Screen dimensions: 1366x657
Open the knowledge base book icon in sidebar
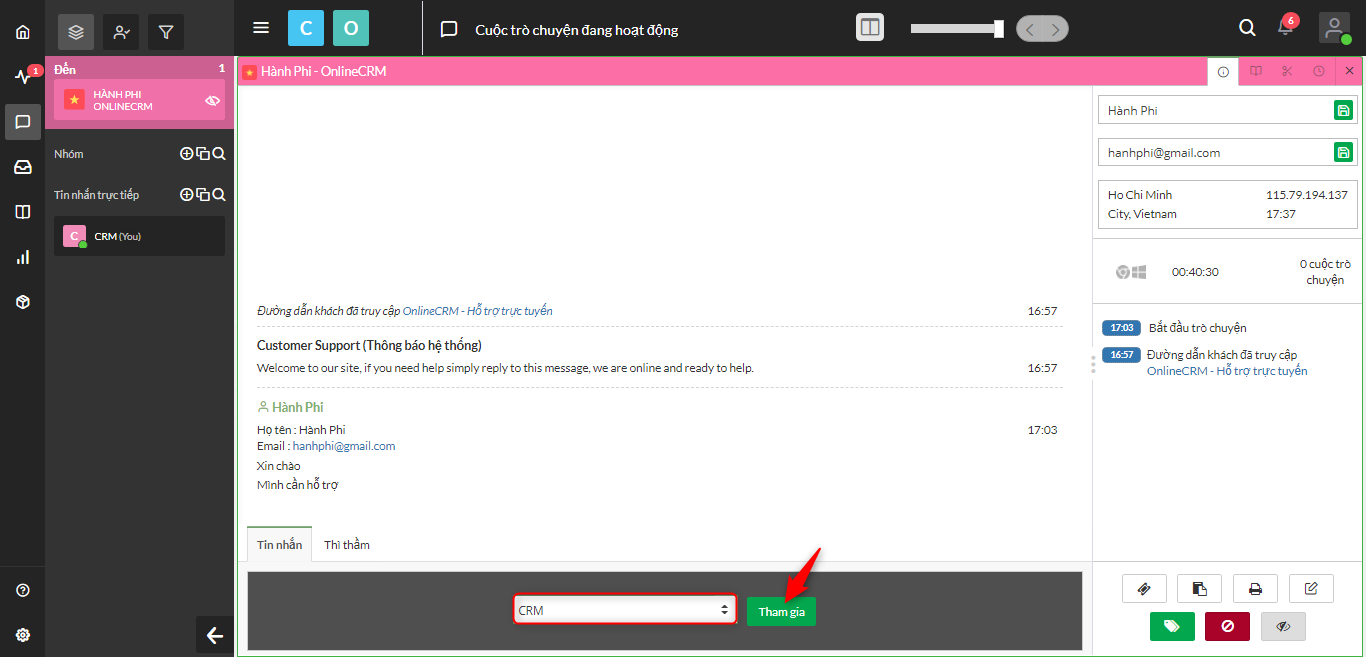click(22, 212)
